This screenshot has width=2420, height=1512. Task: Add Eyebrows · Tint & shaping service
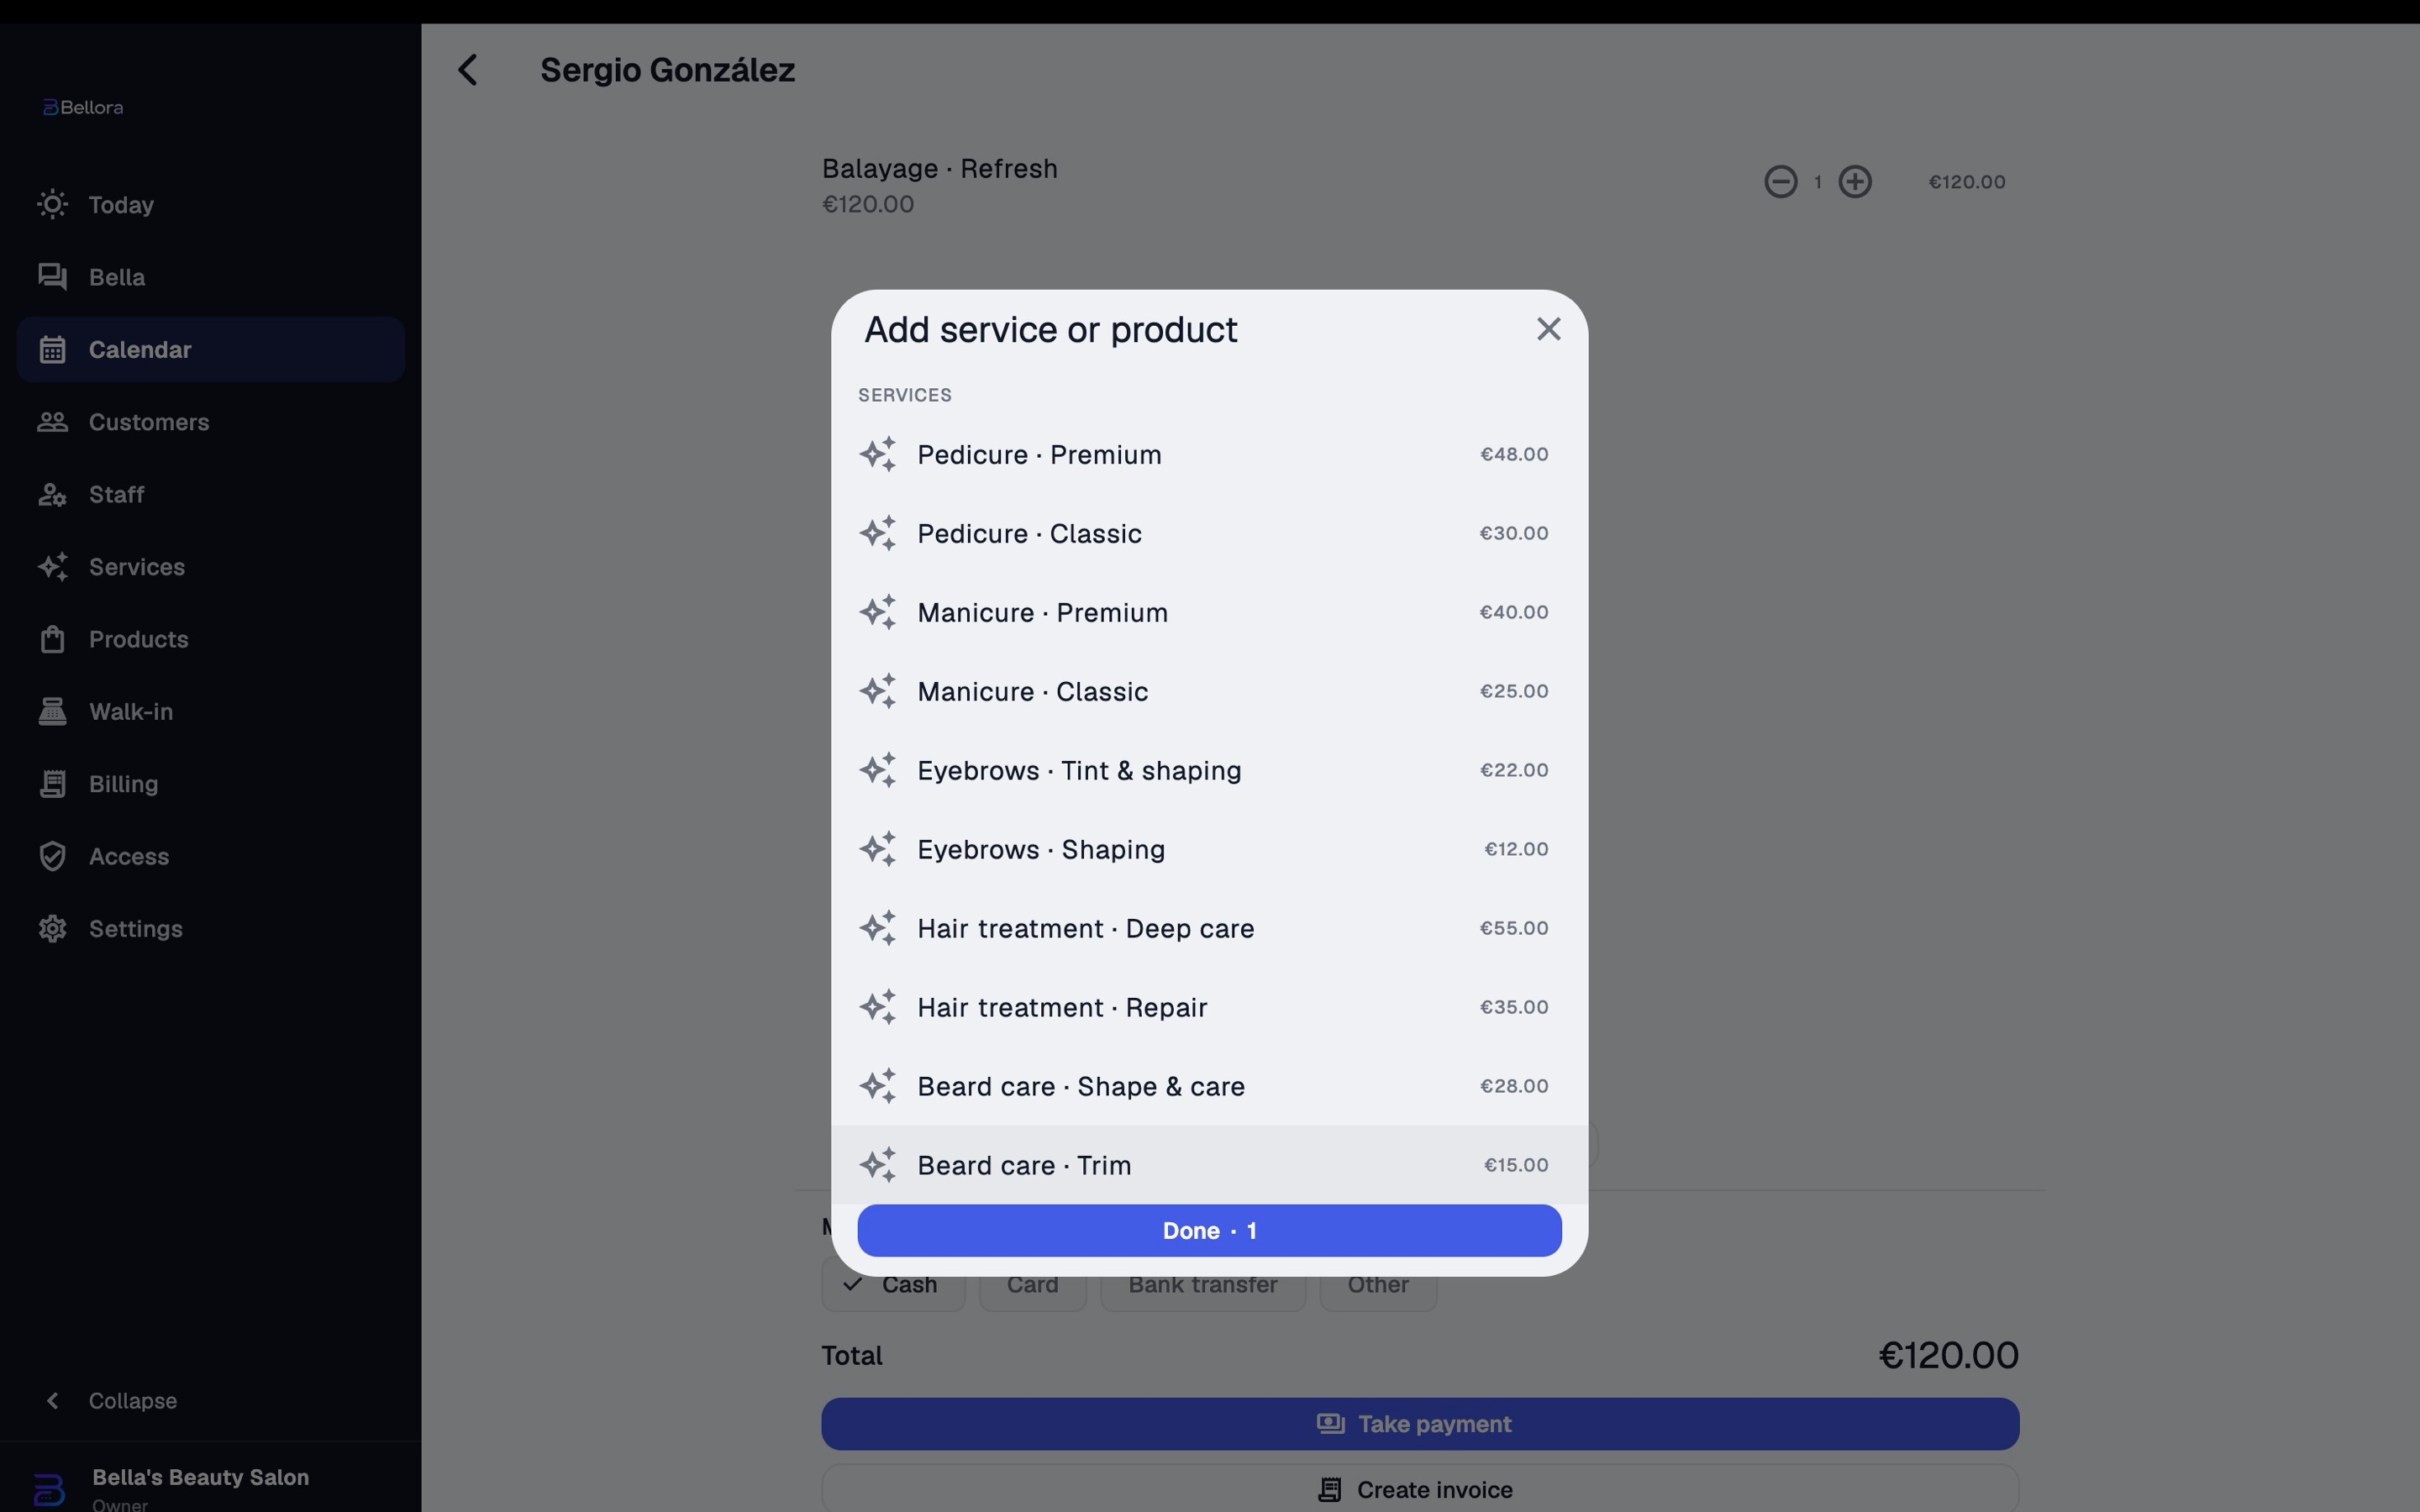1209,770
